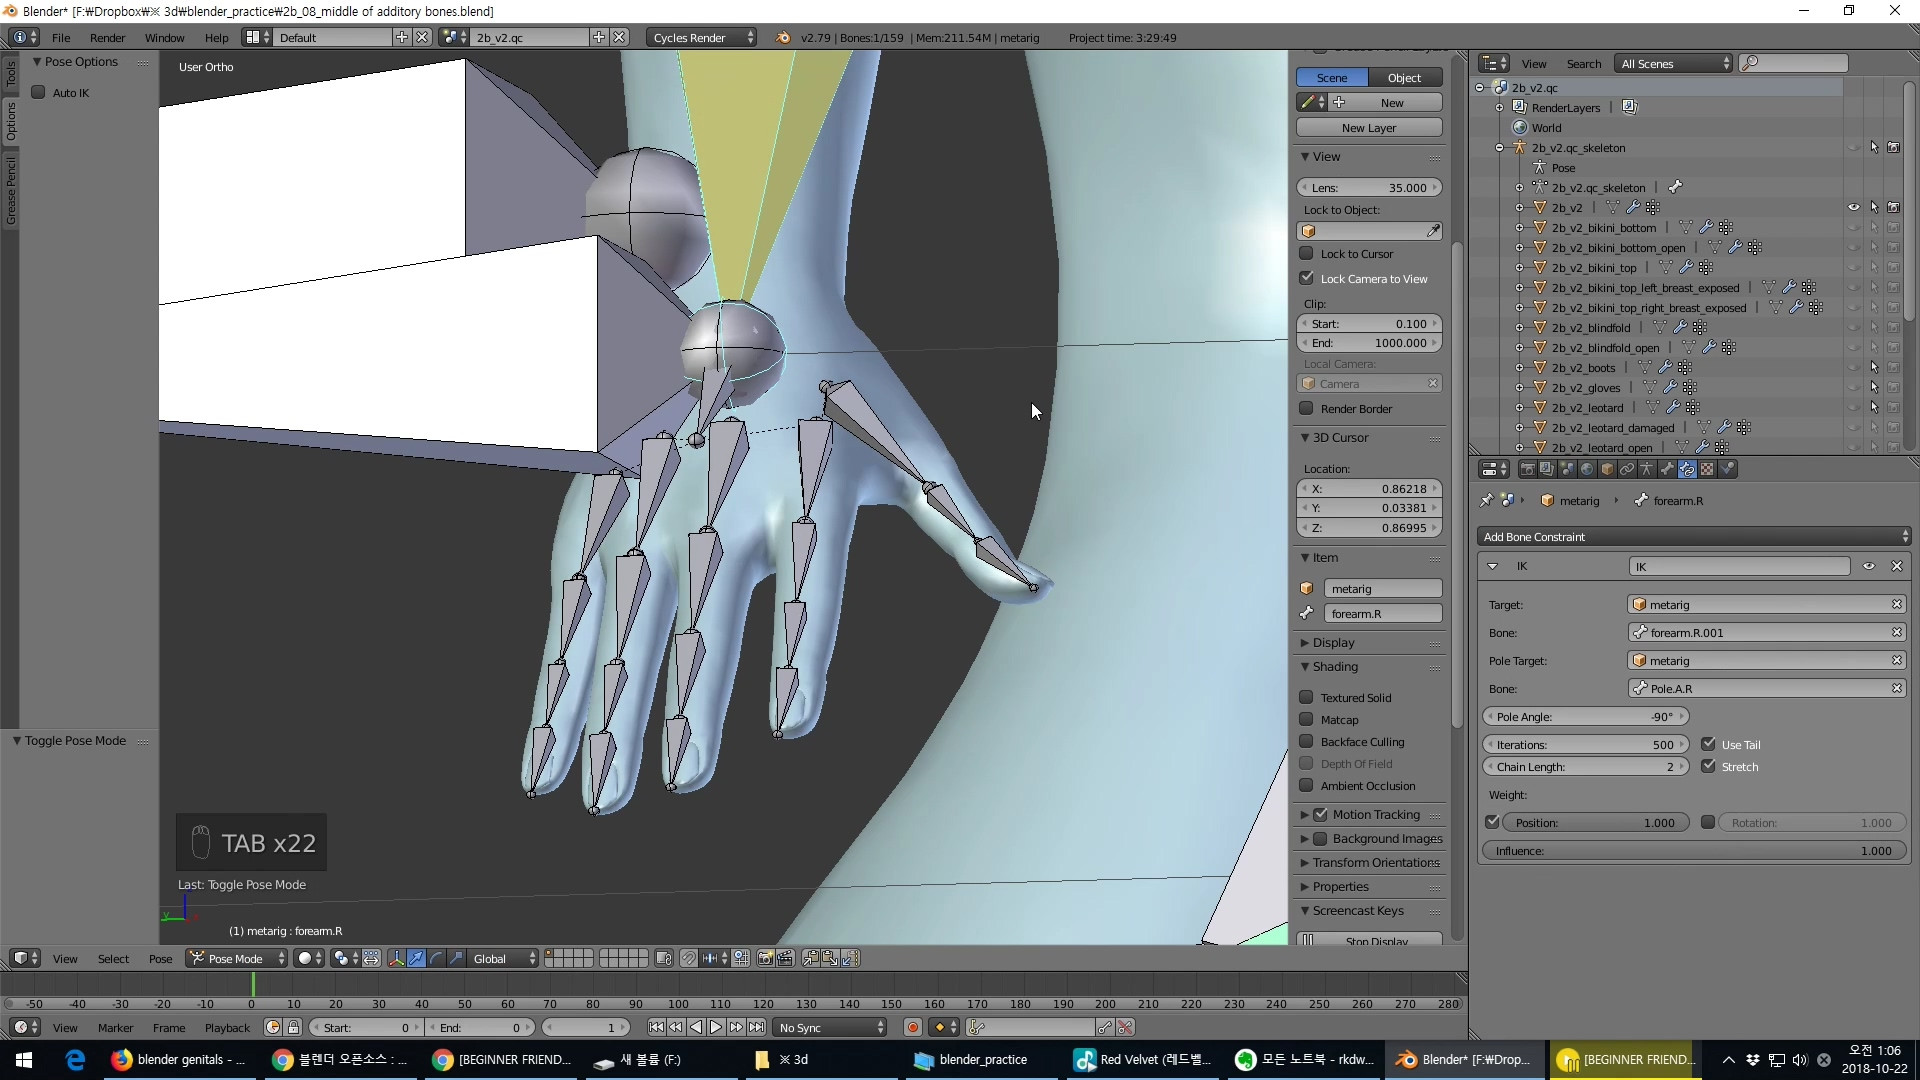Toggle the IK constraint eye visibility icon
Viewport: 1920px width, 1080px height.
tap(1869, 566)
